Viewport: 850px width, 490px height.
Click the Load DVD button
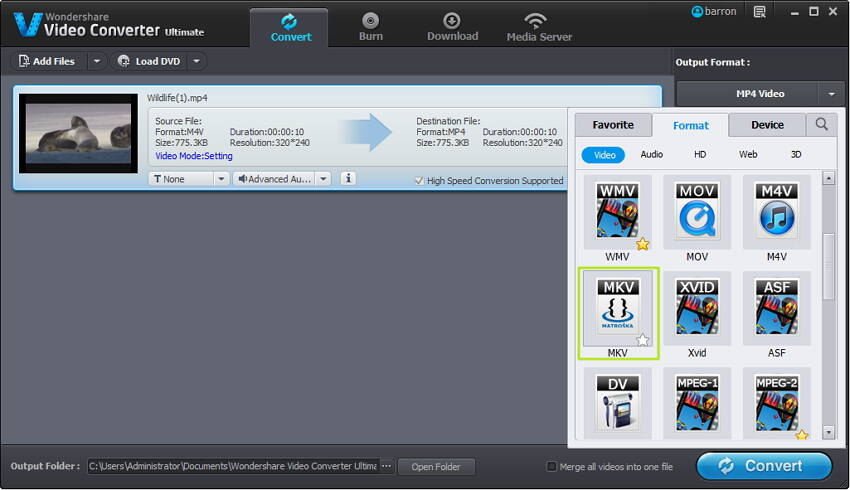(150, 61)
